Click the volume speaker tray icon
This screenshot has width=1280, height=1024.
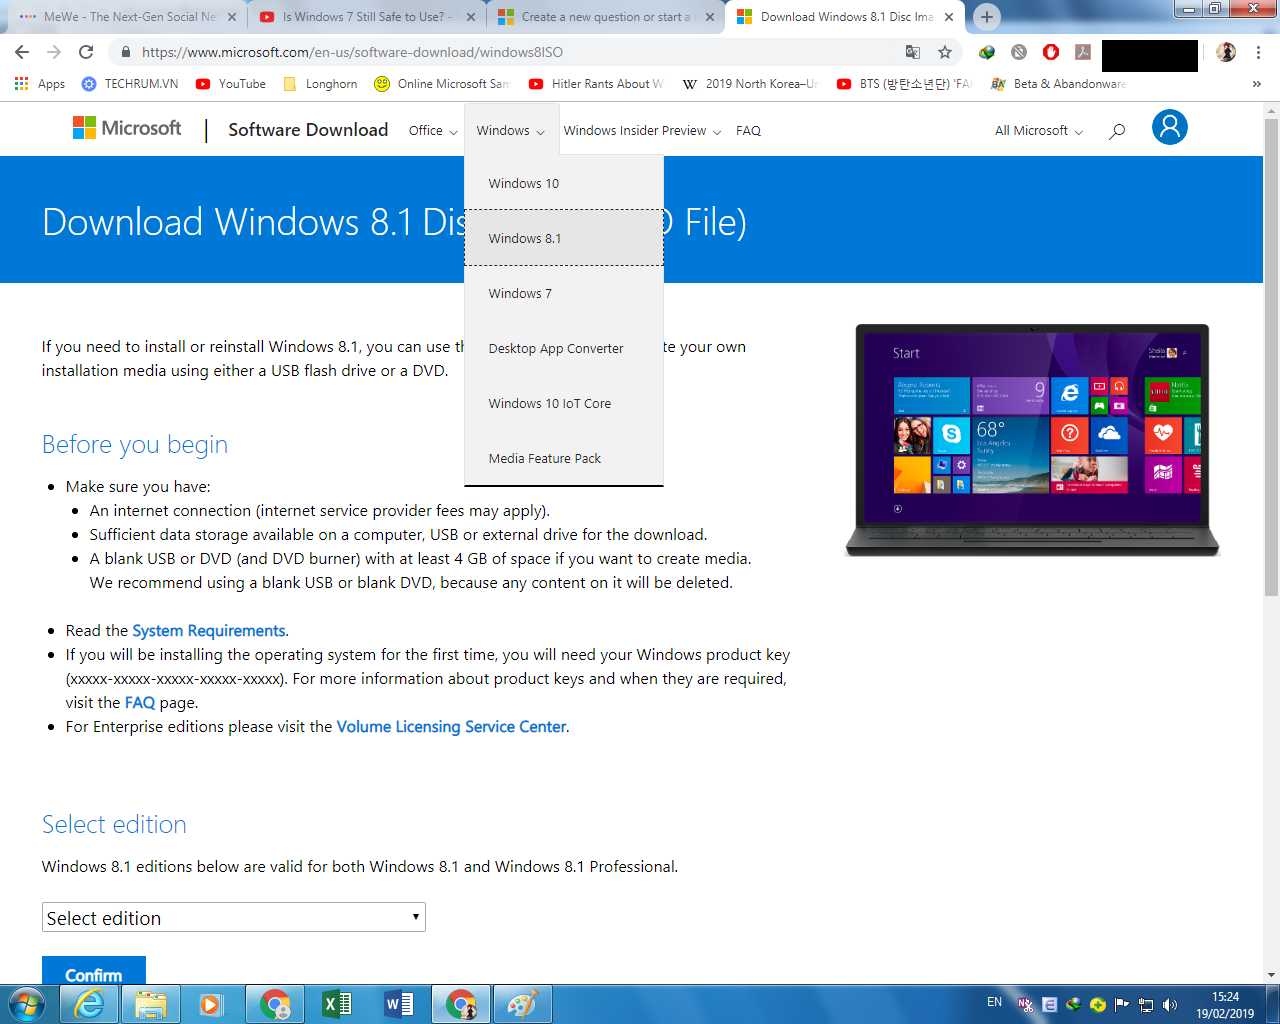[x=1170, y=1004]
